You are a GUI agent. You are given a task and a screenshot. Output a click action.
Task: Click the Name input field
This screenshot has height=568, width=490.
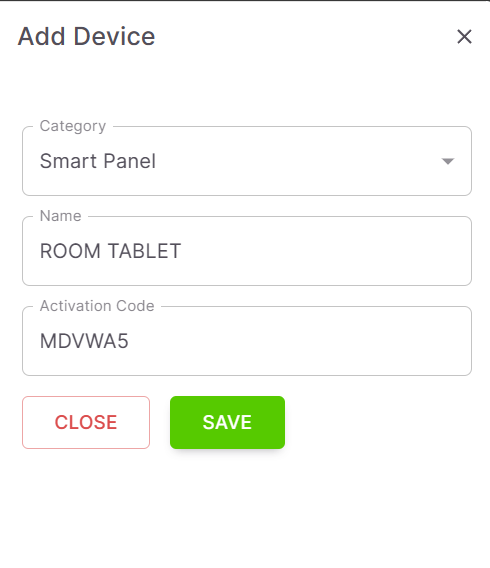coord(247,251)
